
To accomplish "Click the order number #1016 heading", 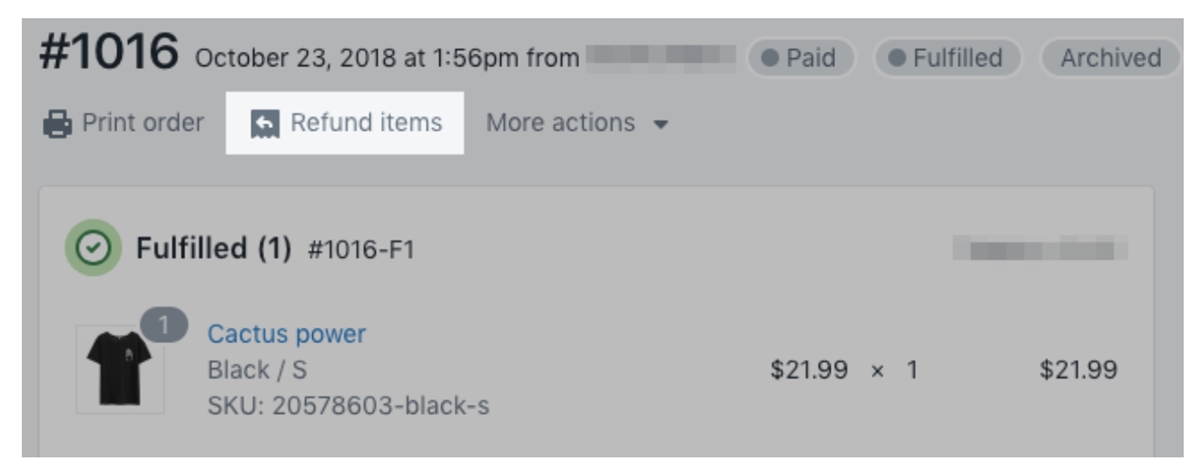I will click(x=109, y=52).
